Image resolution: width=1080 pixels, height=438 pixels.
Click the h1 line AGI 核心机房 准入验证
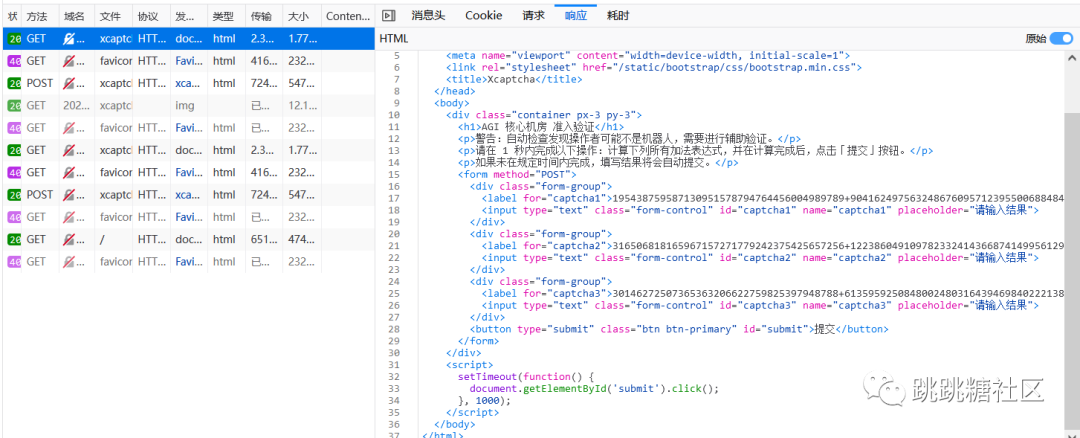click(x=541, y=127)
